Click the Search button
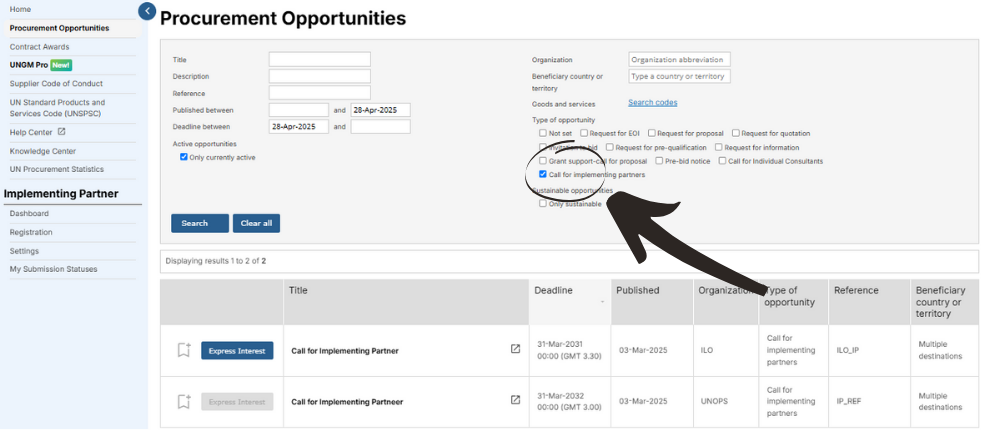 (200, 224)
